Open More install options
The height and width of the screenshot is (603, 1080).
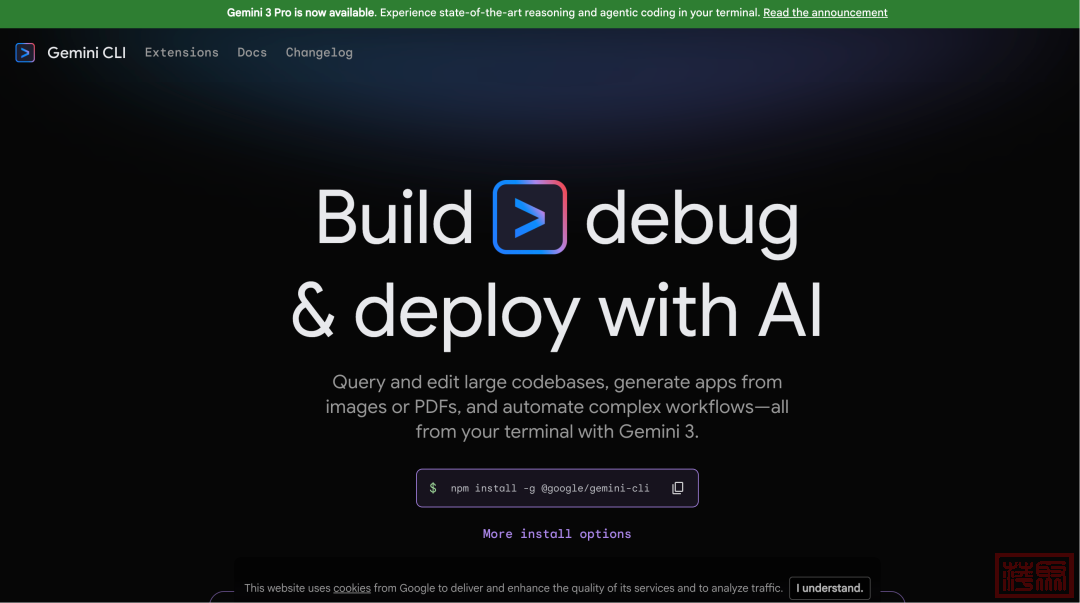coord(557,534)
